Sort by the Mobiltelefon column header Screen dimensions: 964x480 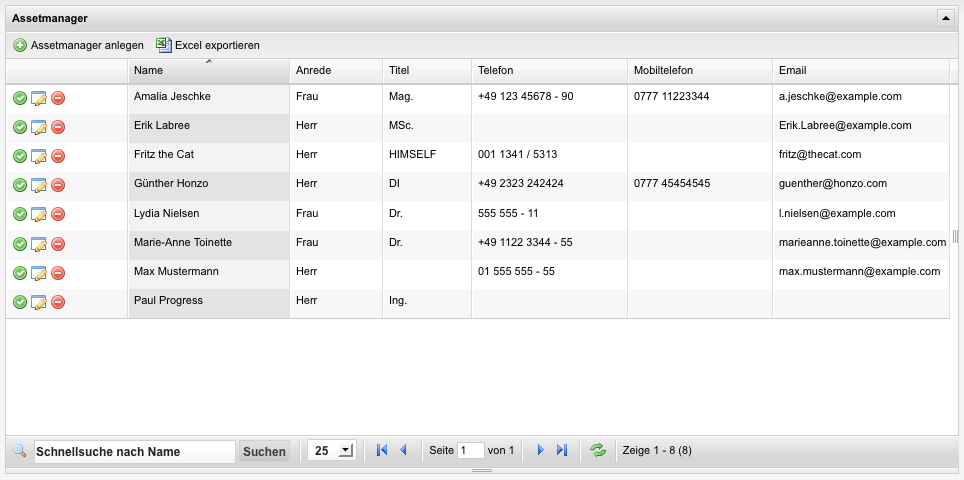700,71
